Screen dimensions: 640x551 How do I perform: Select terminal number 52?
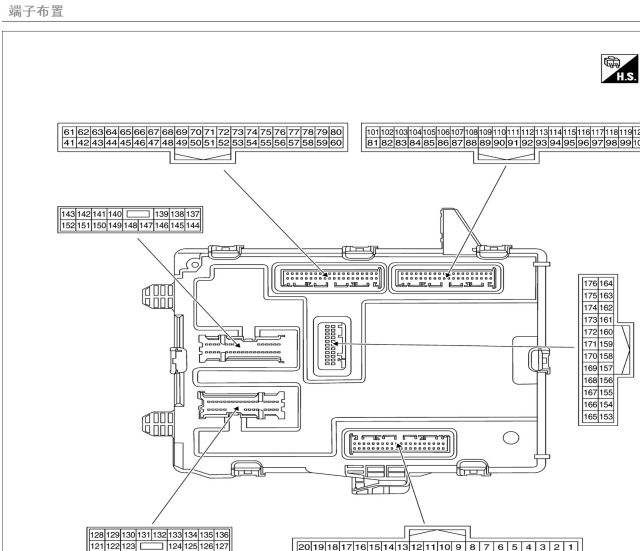tap(223, 143)
